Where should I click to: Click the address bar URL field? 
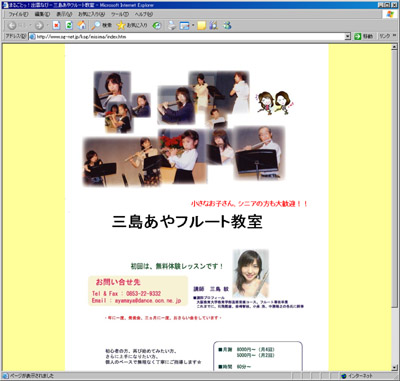click(187, 36)
